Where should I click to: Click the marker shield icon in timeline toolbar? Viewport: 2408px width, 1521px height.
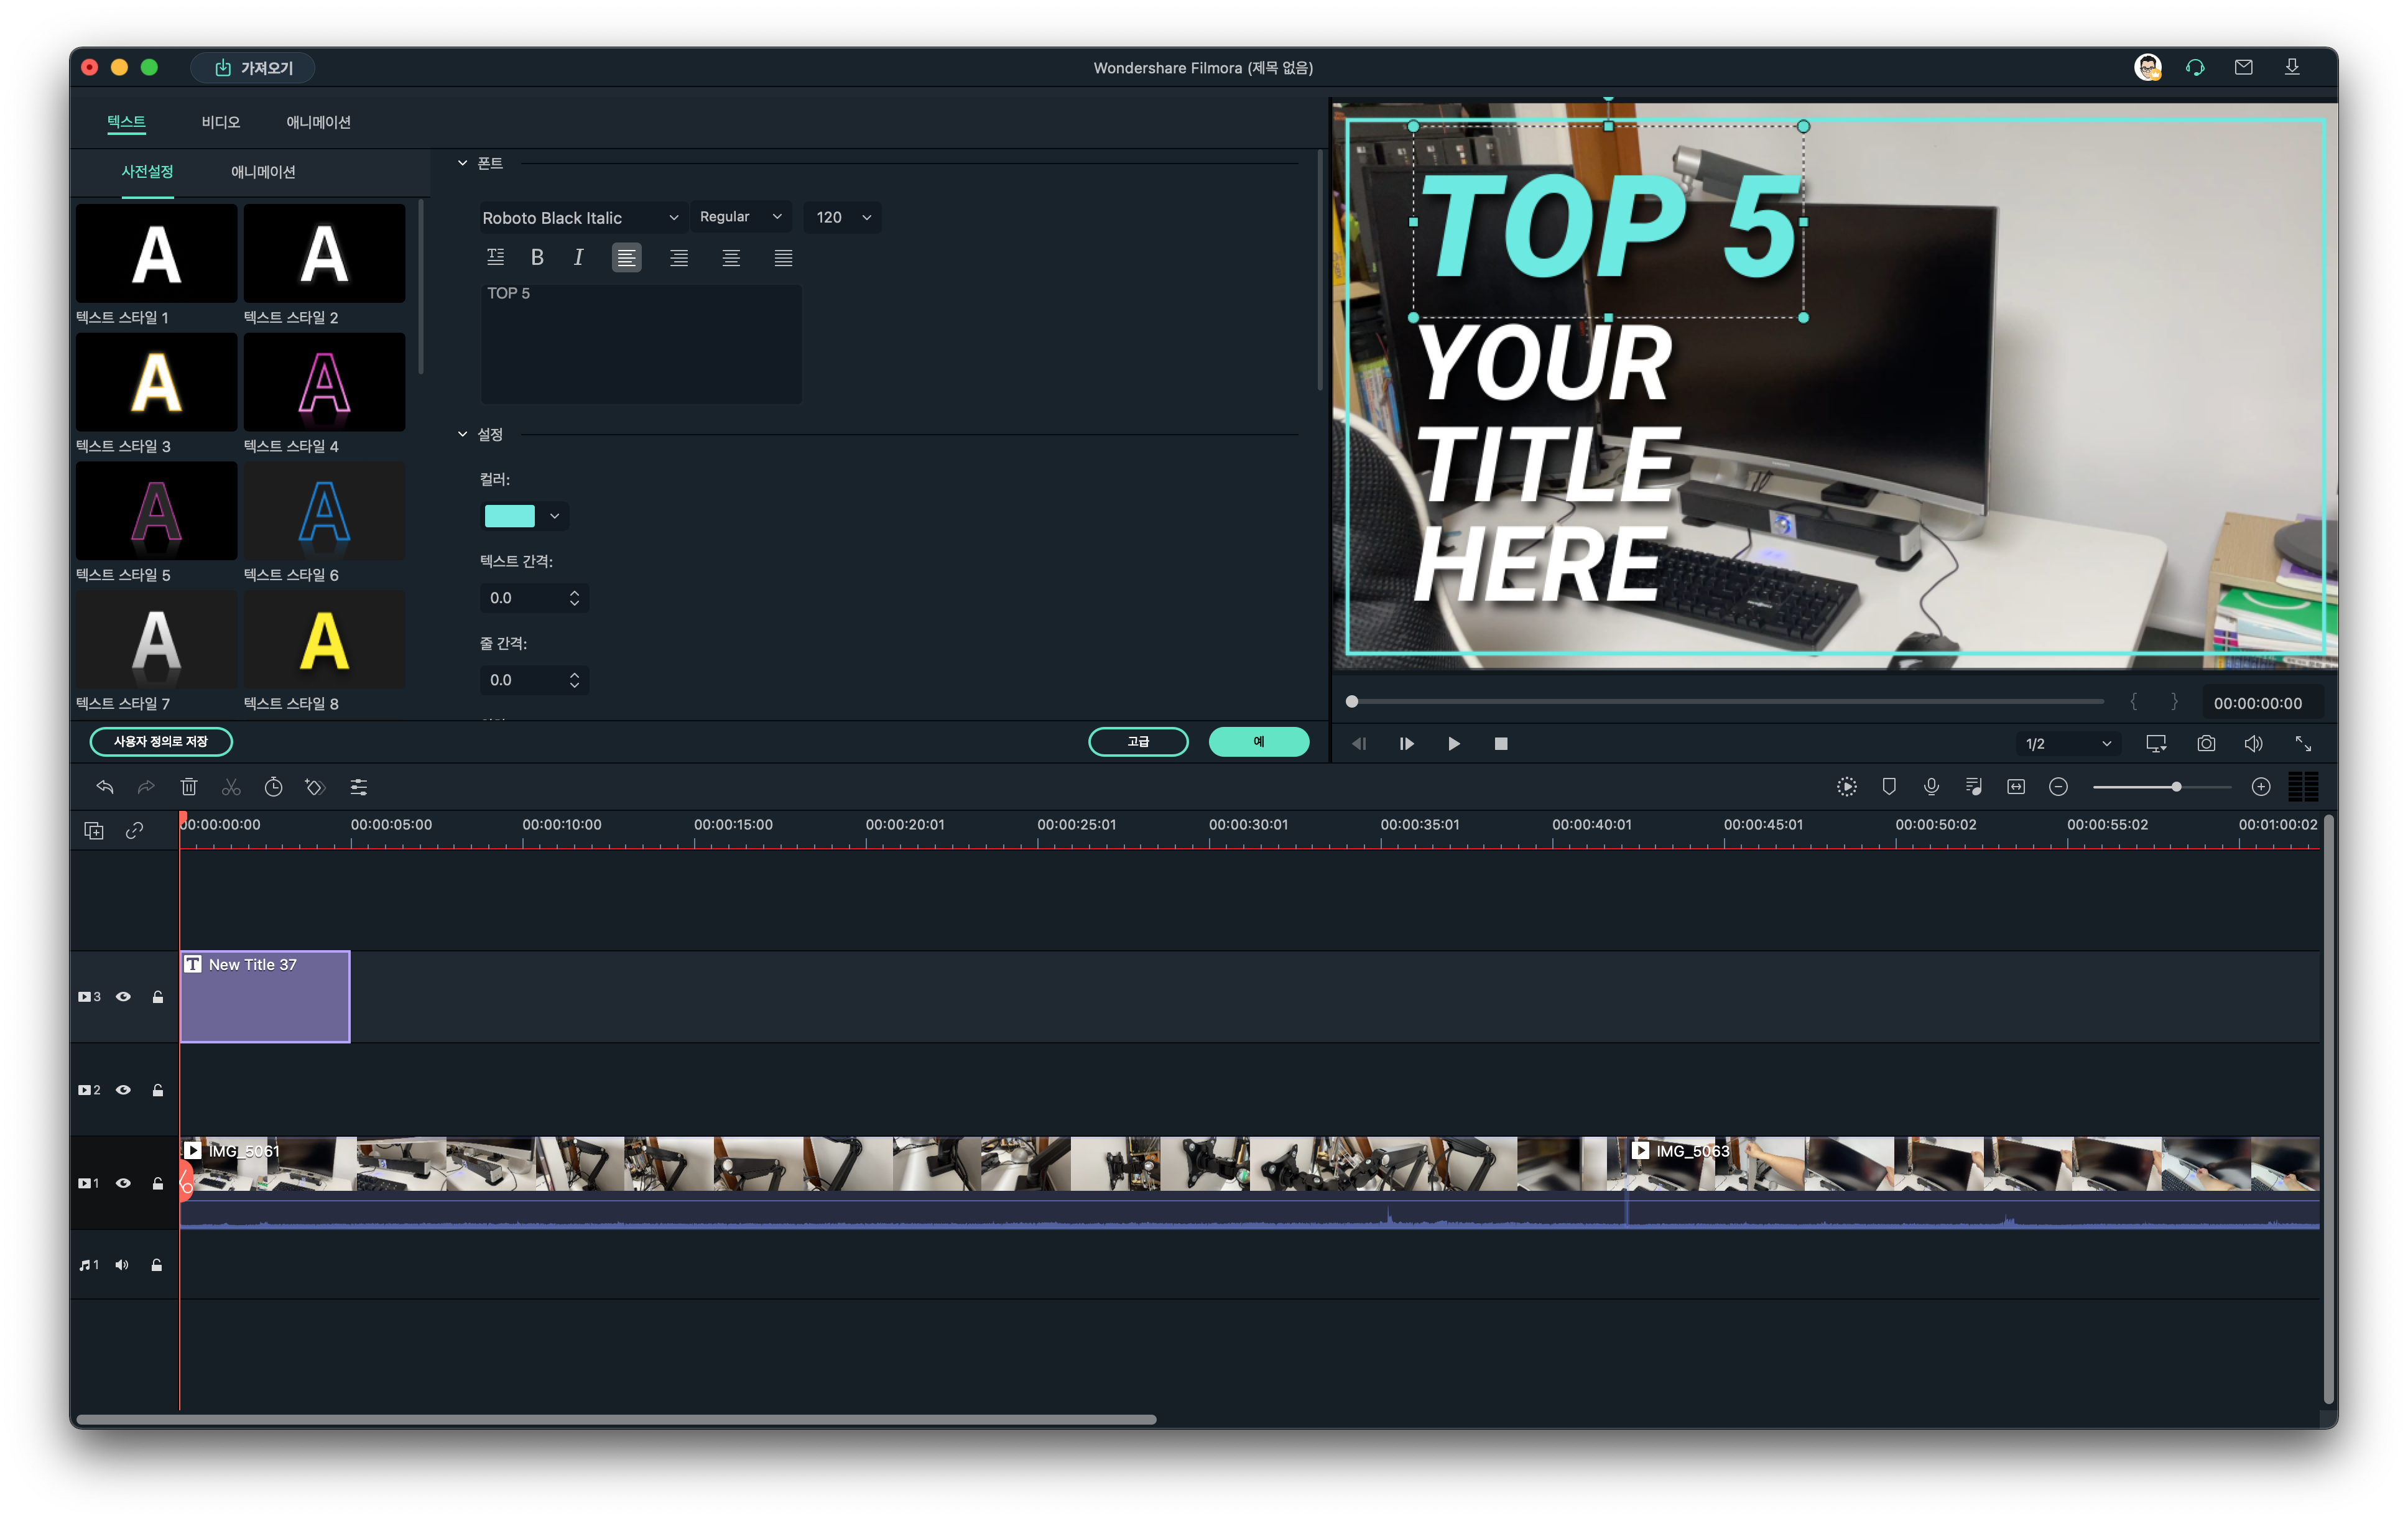(x=1889, y=787)
